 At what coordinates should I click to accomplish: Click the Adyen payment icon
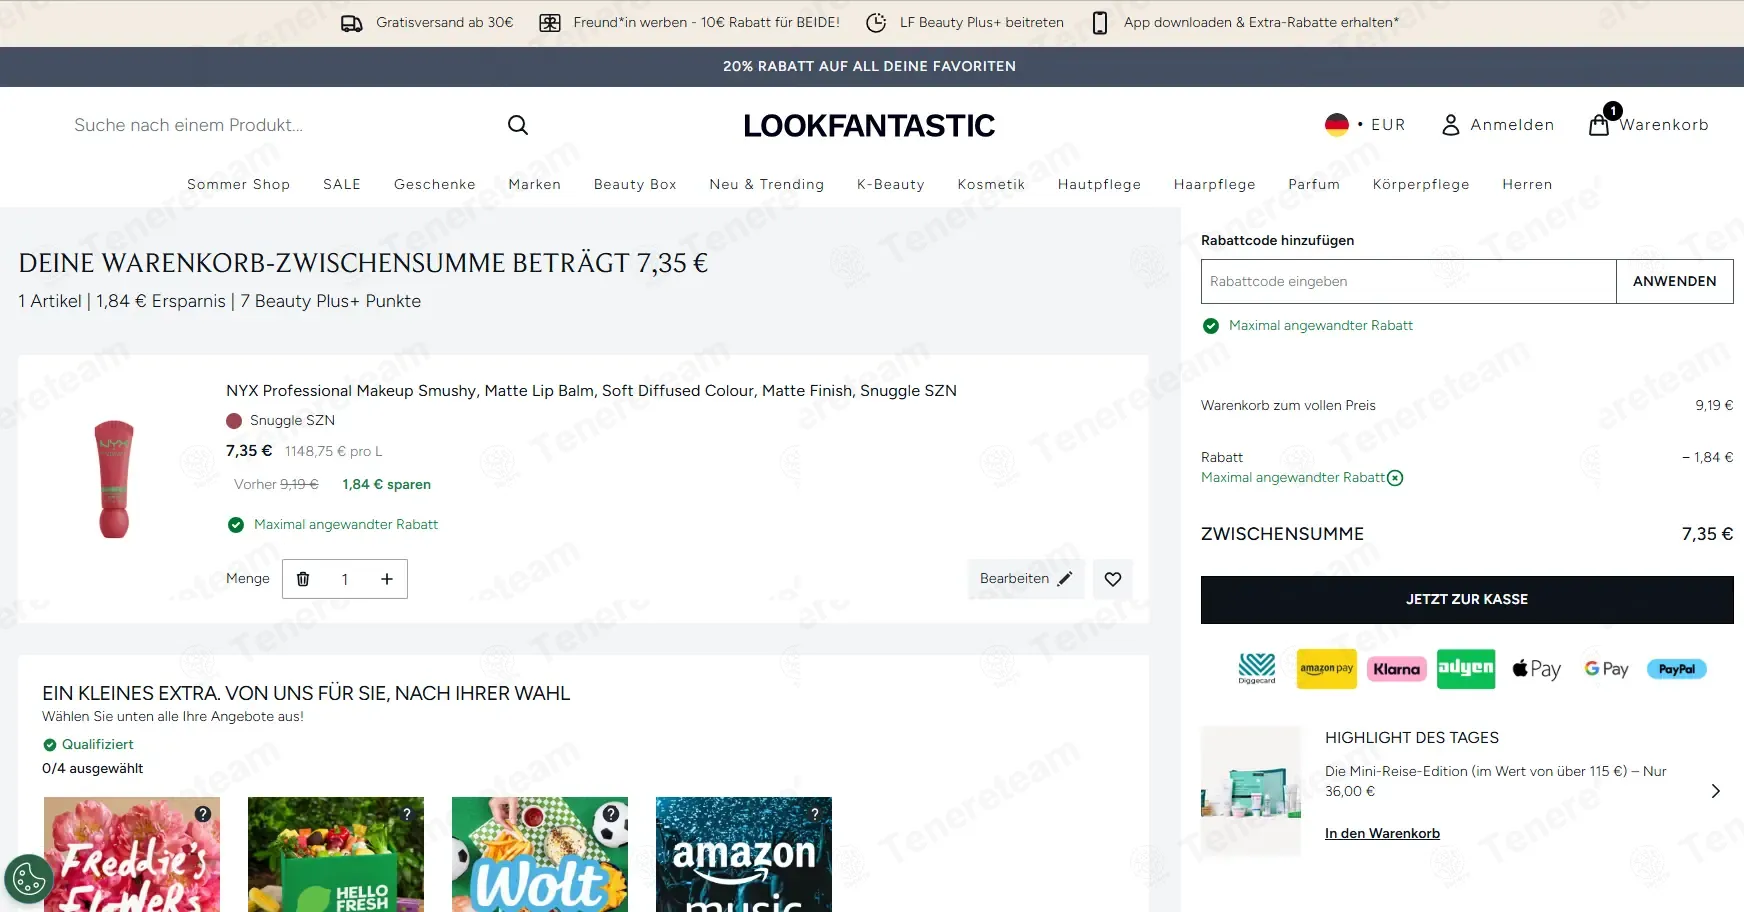[1466, 669]
